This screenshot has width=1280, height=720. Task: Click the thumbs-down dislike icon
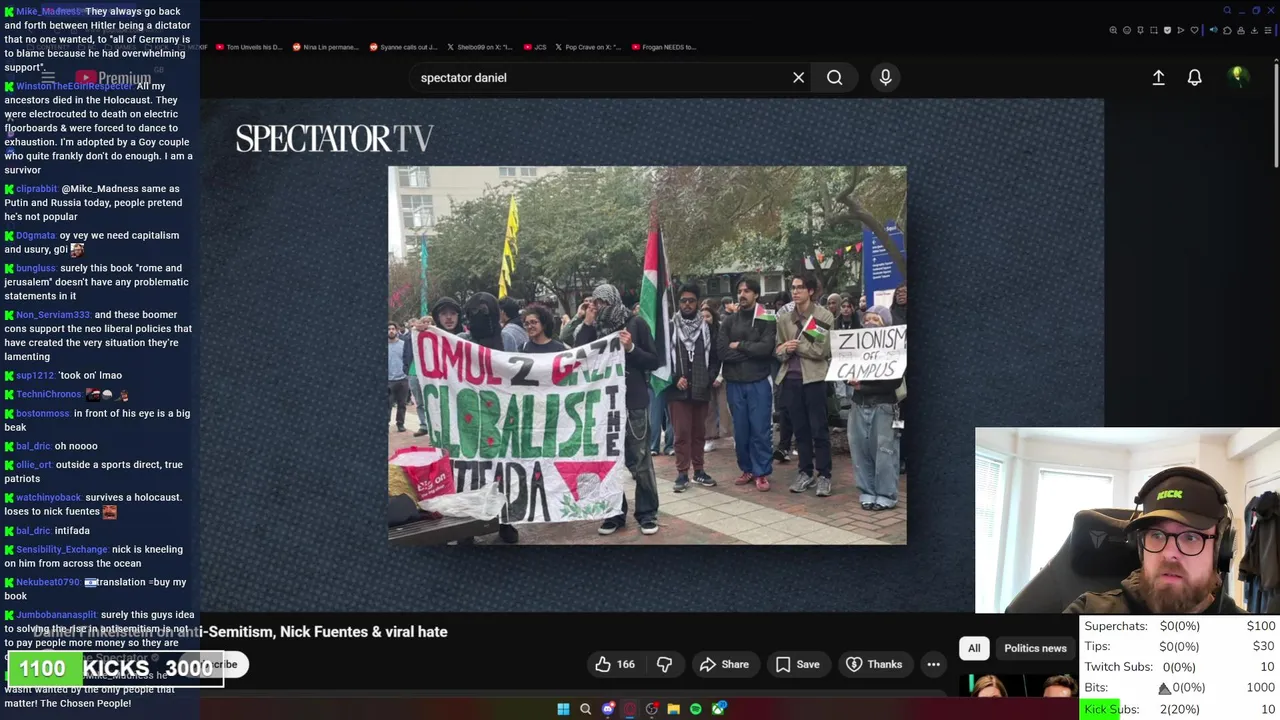[x=664, y=664]
